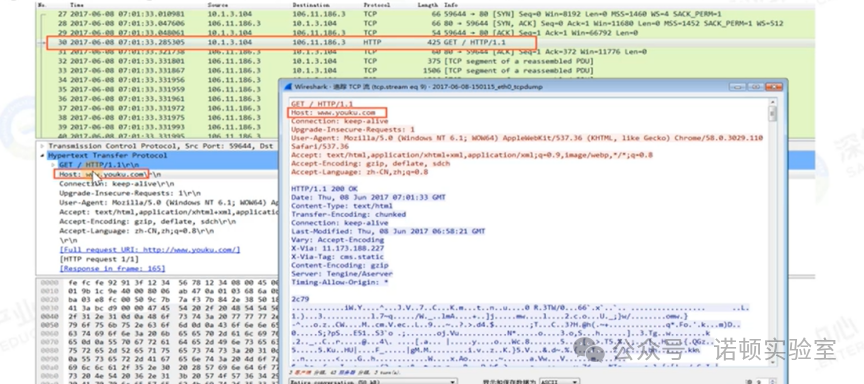Screen dimensions: 864x384
Task: Click Wireshark fin icon in dialog title bar
Action: coord(288,87)
